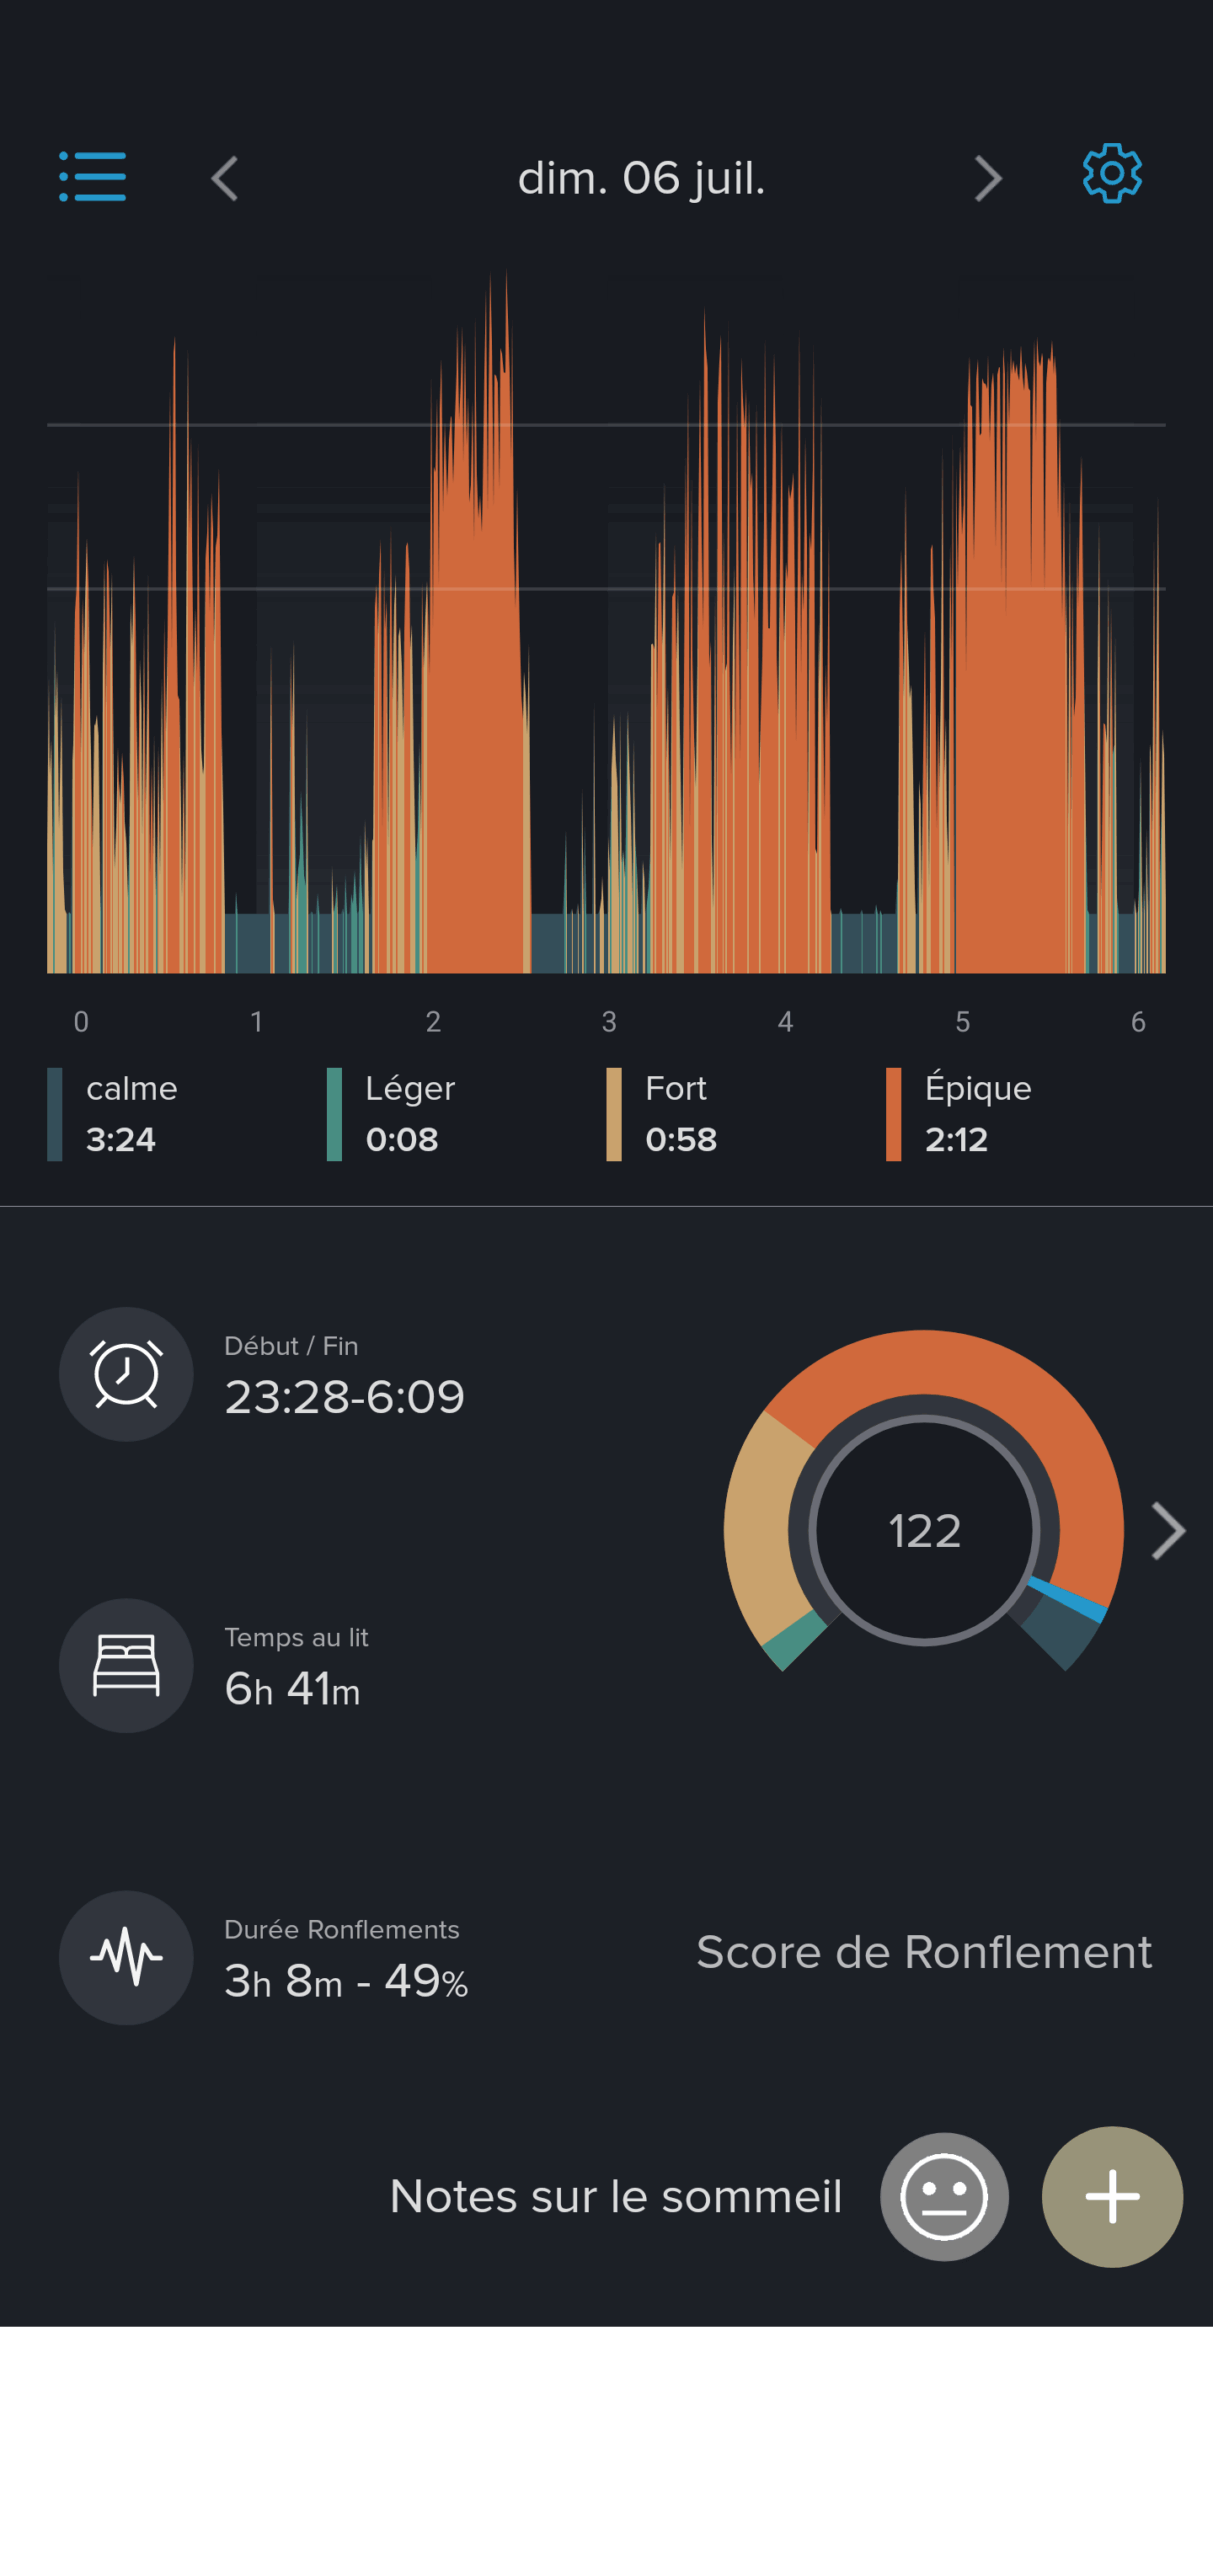Image resolution: width=1213 pixels, height=2560 pixels.
Task: Tap the date title dim. 06 juil.
Action: pyautogui.click(x=641, y=179)
